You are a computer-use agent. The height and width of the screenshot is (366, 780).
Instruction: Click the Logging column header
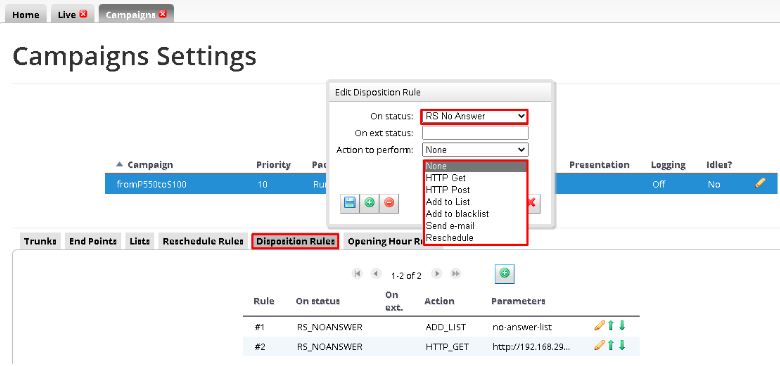[668, 165]
